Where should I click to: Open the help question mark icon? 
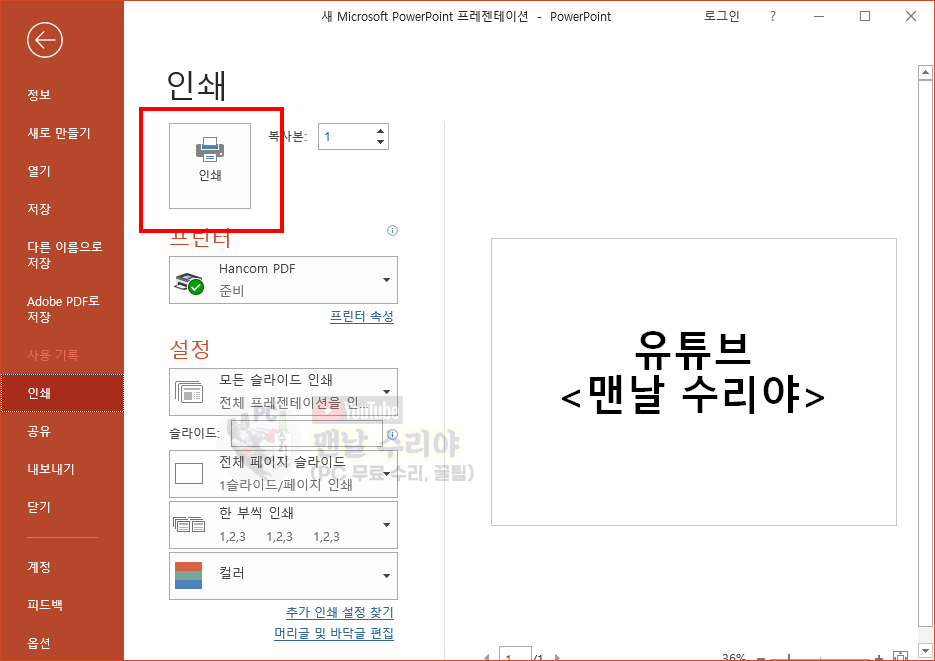tap(773, 17)
